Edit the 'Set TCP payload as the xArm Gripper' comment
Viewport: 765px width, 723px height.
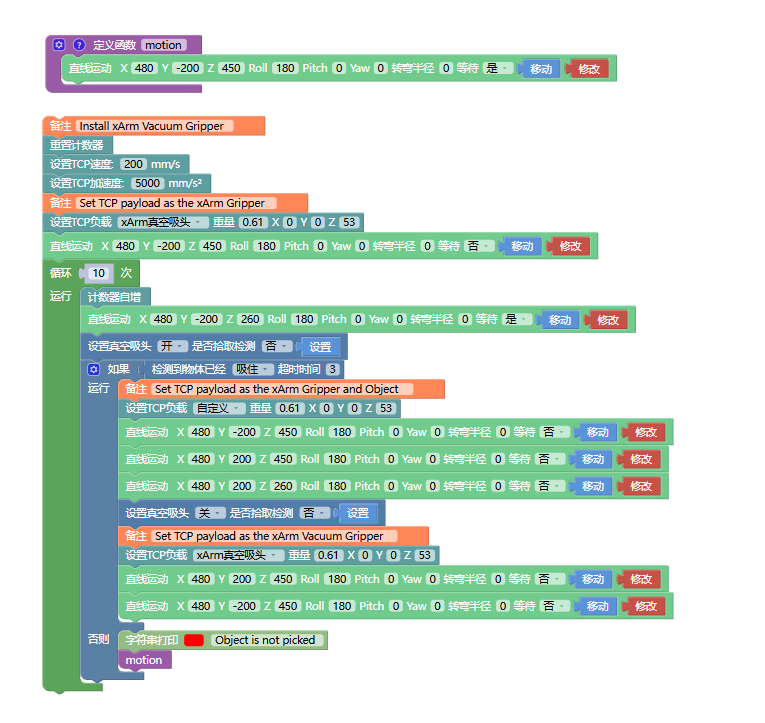[x=176, y=203]
